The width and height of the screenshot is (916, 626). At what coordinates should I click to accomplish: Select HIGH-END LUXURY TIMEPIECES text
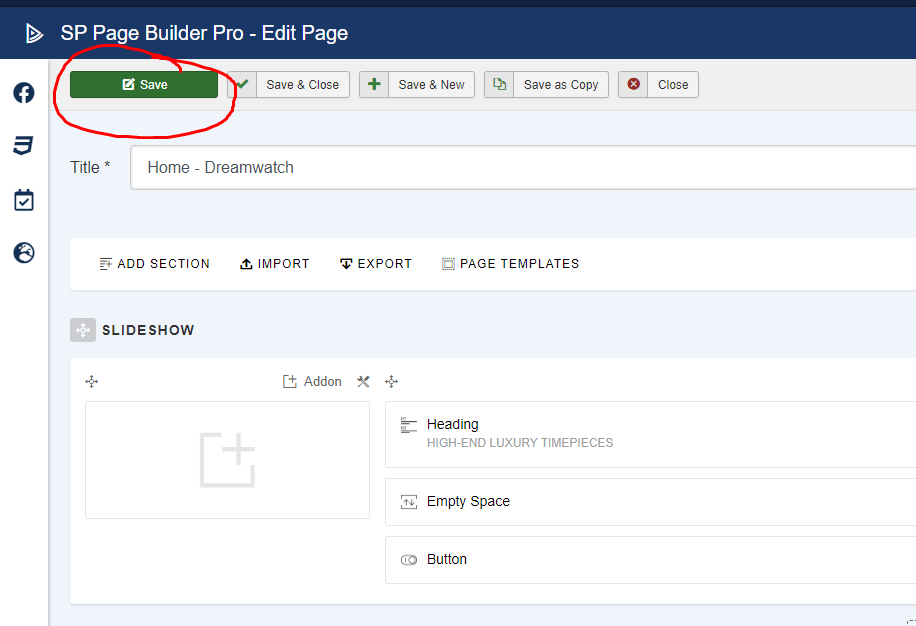[520, 443]
